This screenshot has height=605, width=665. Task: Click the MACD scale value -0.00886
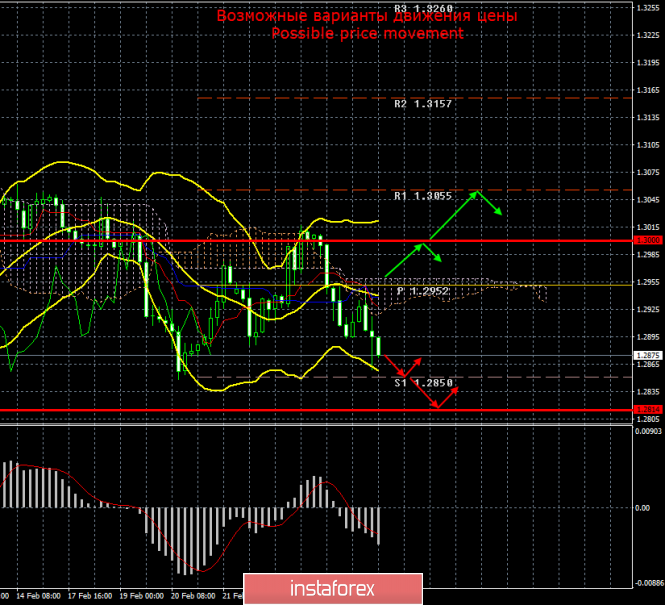click(649, 583)
